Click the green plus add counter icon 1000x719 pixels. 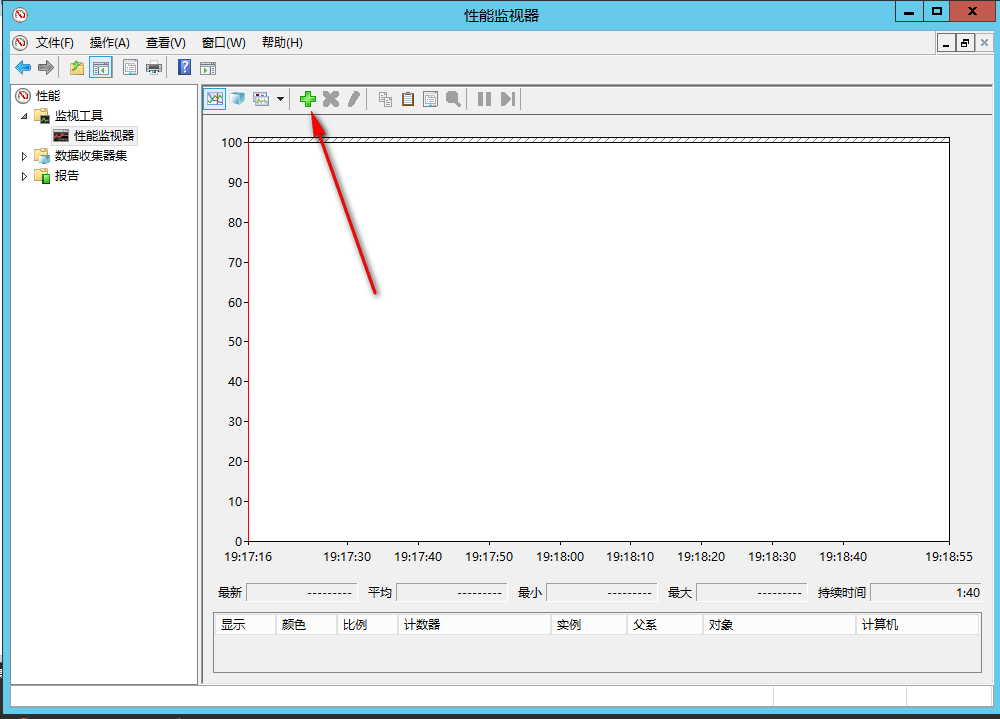308,99
